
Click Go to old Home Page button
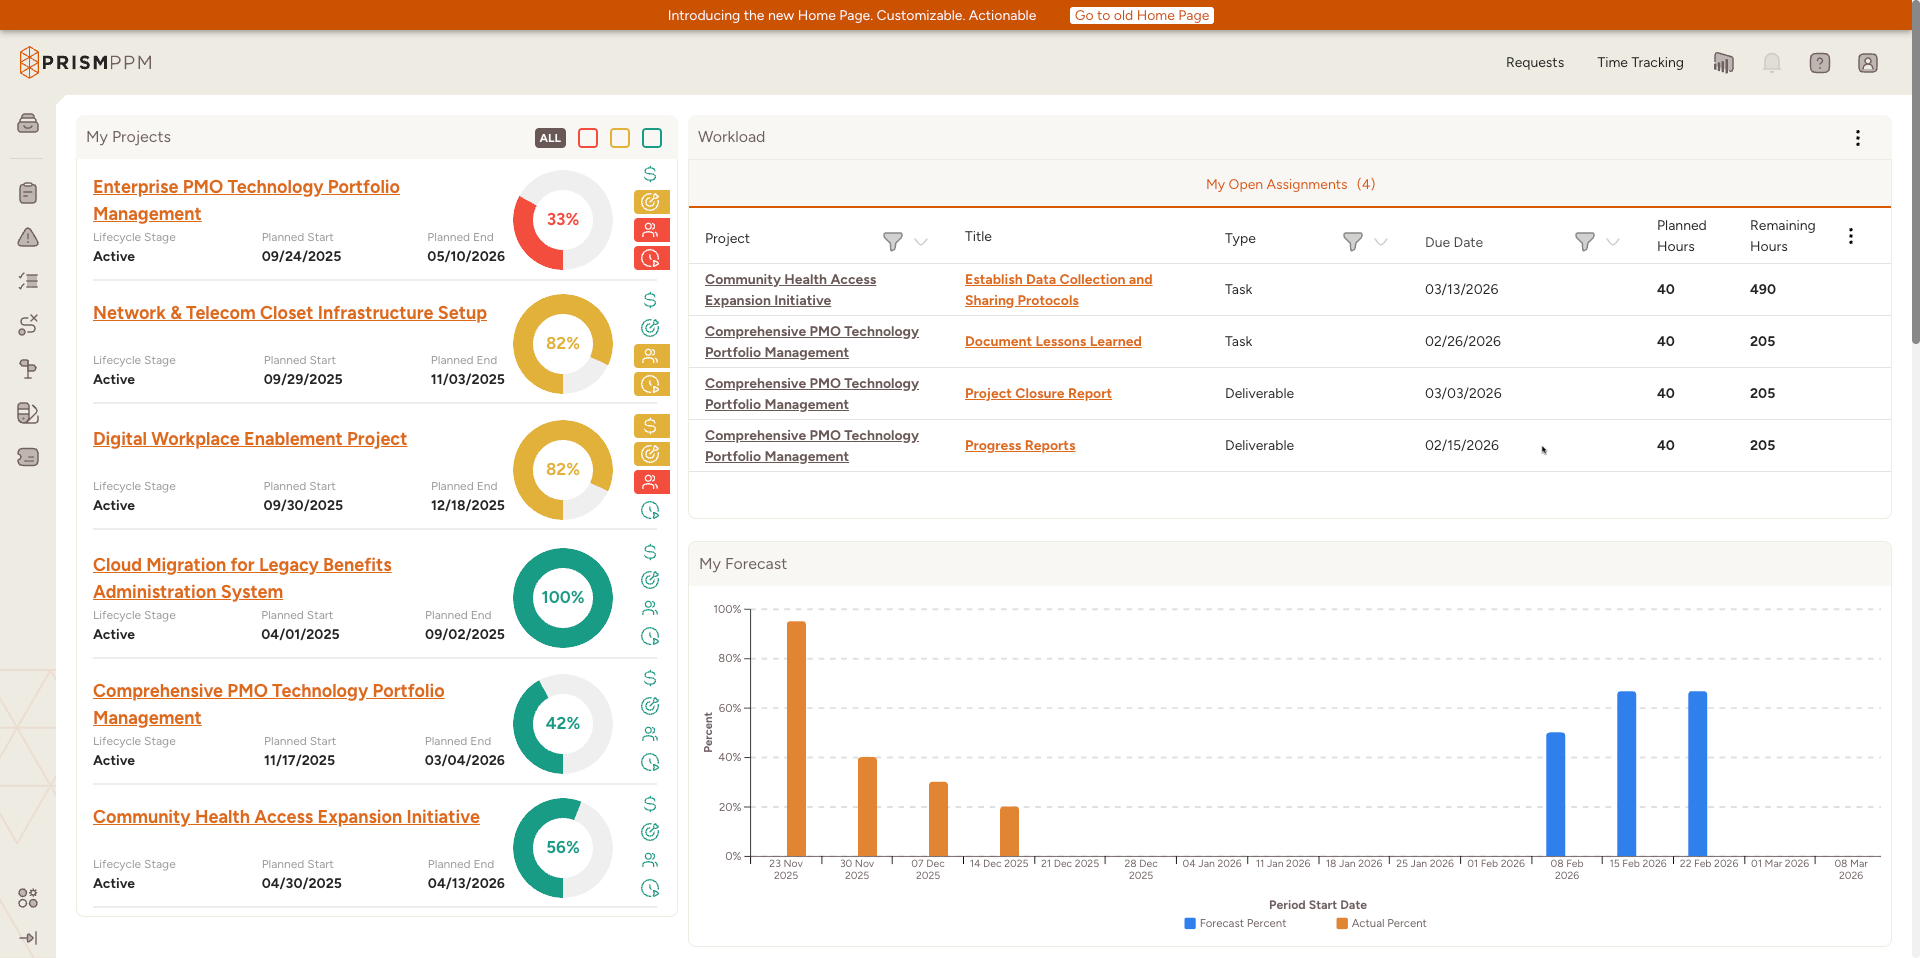(x=1141, y=15)
